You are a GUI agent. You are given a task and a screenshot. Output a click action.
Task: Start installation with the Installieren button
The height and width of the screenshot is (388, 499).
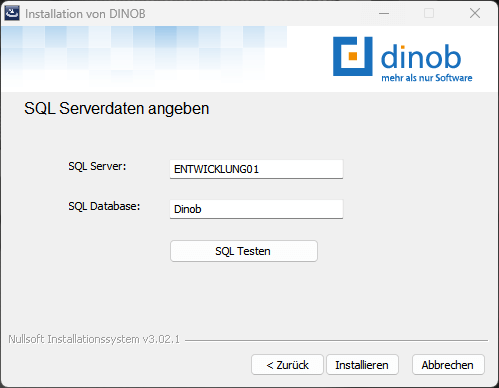tap(362, 365)
